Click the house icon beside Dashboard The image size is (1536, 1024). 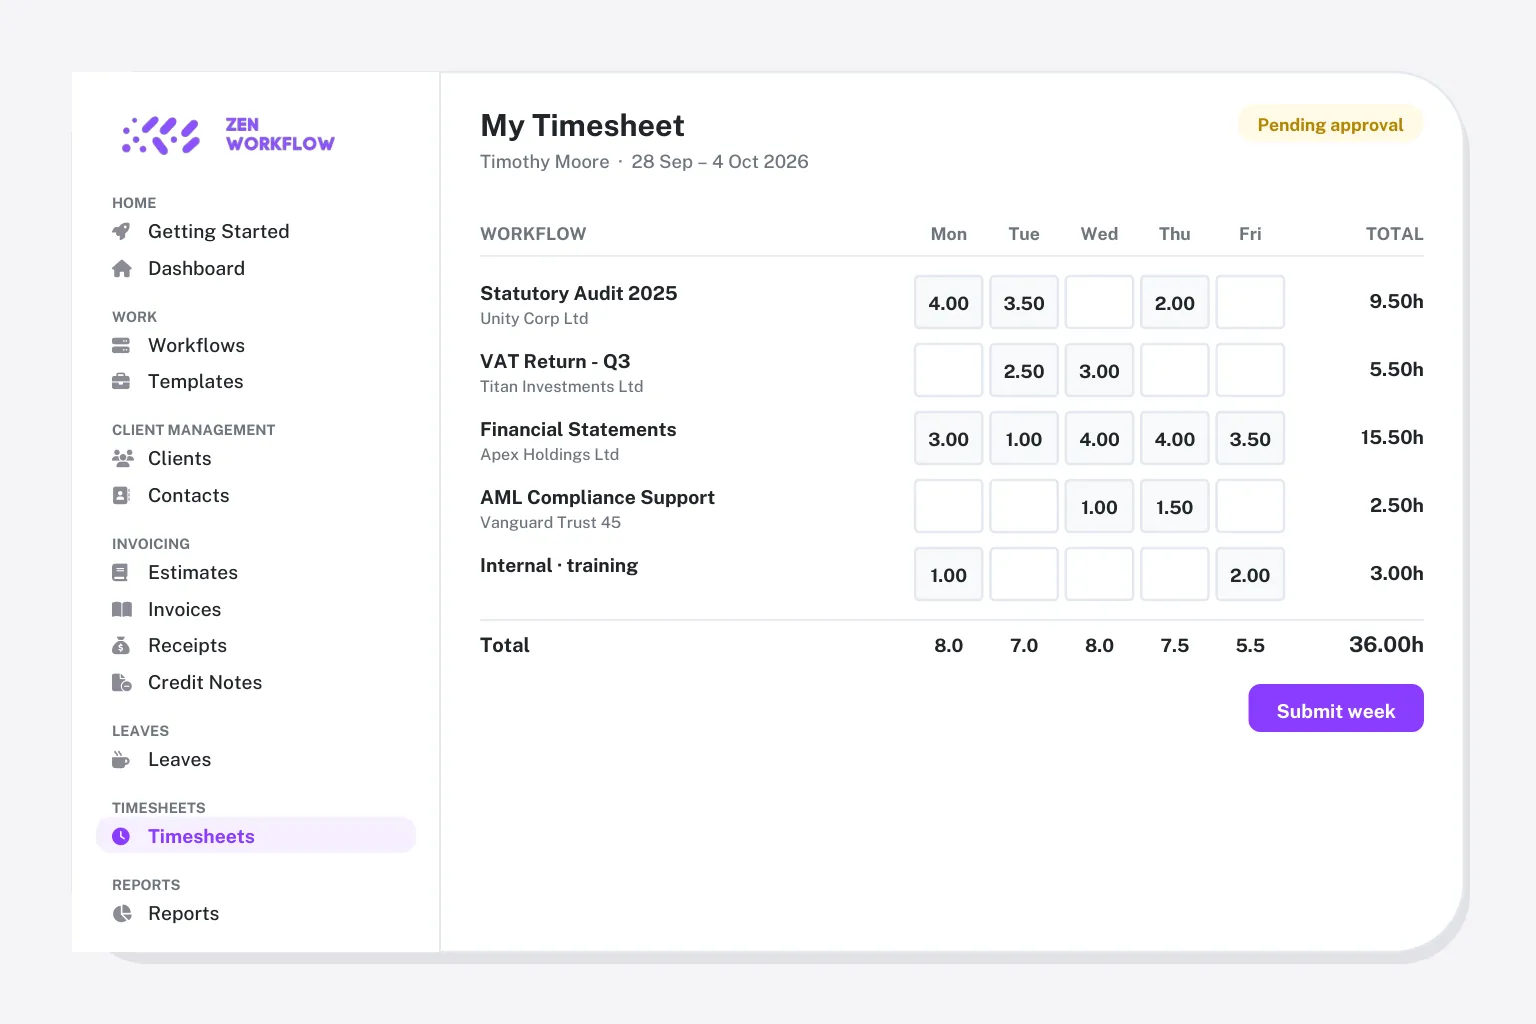pos(122,269)
